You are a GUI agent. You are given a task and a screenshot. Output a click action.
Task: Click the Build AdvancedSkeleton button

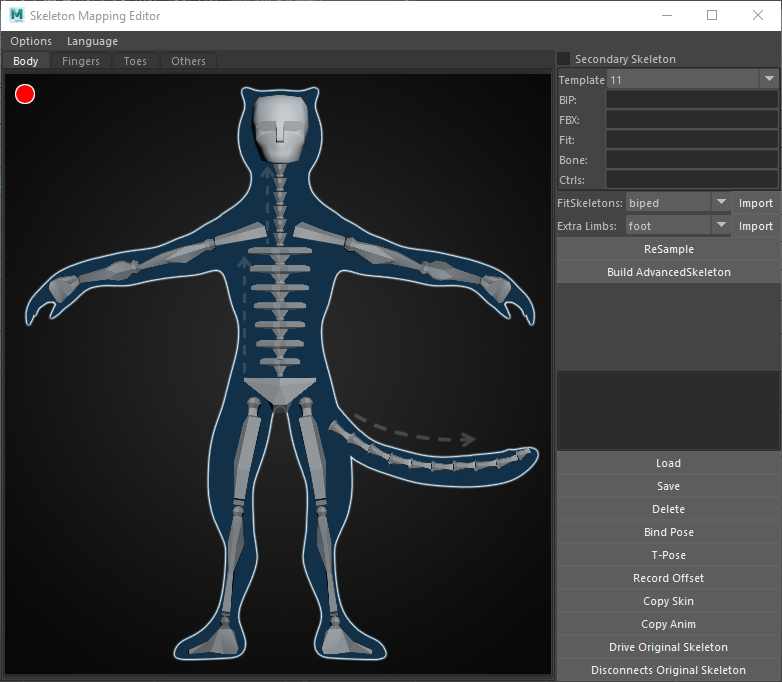668,272
